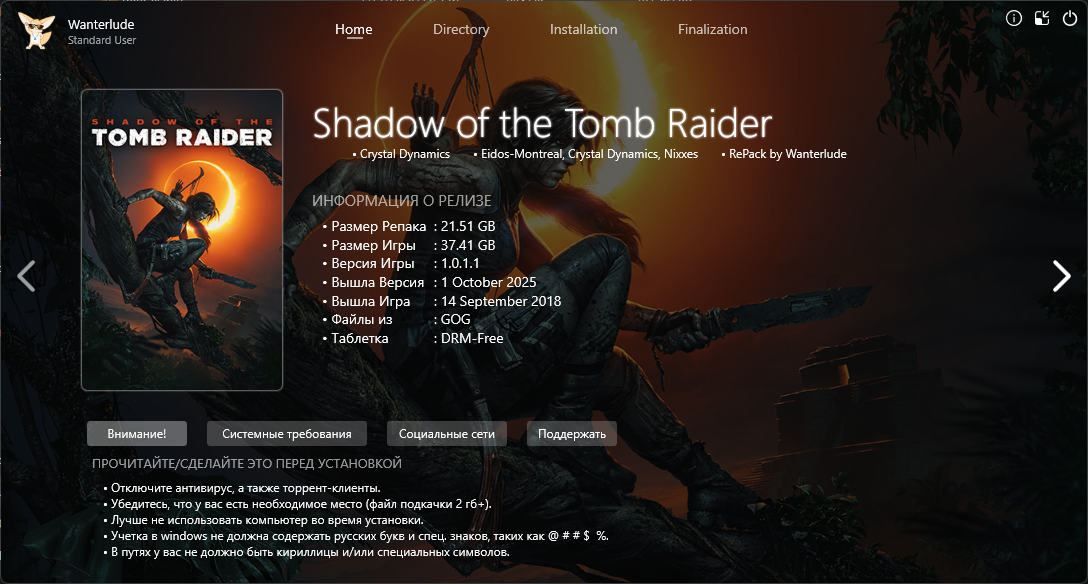1088x584 pixels.
Task: Open Системные требования section
Action: point(287,433)
